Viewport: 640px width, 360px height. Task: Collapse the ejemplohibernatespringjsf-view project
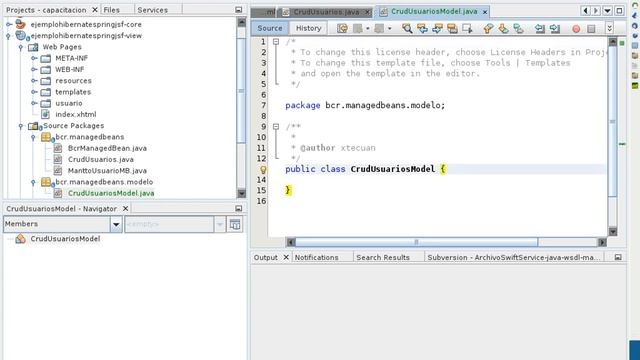[9, 36]
